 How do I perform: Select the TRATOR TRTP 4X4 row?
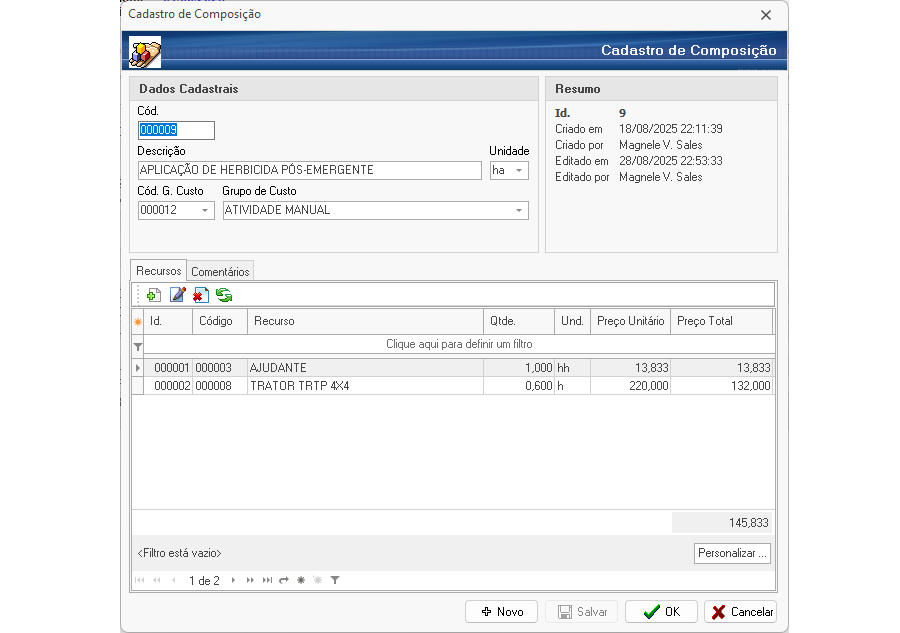[x=364, y=386]
